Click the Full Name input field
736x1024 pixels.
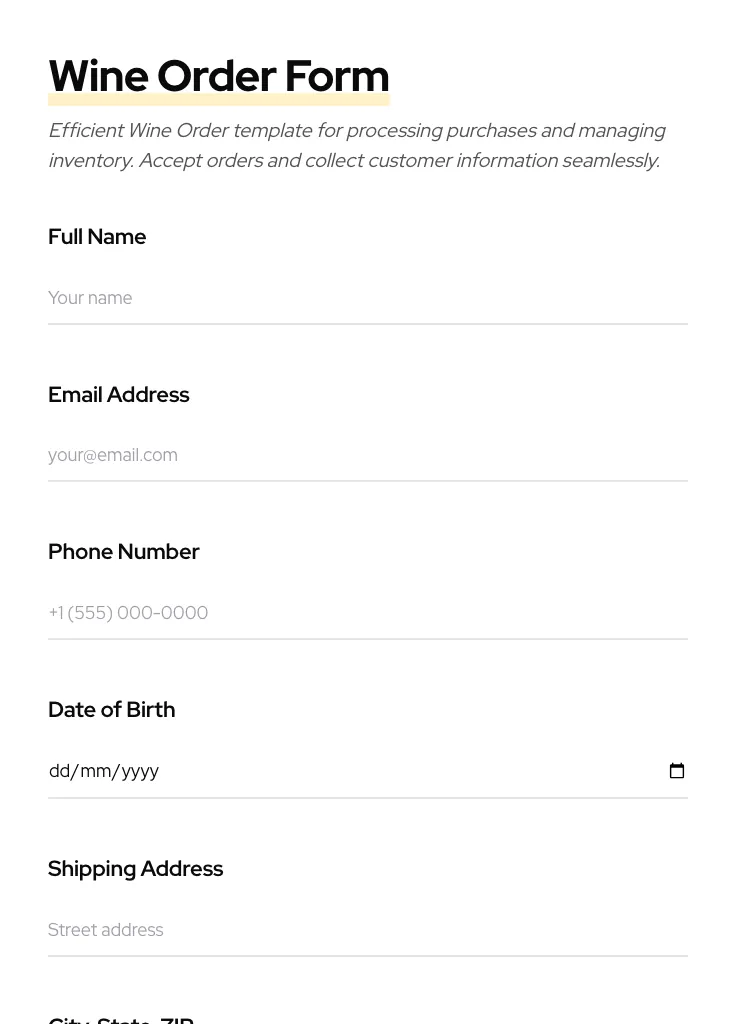tap(367, 298)
